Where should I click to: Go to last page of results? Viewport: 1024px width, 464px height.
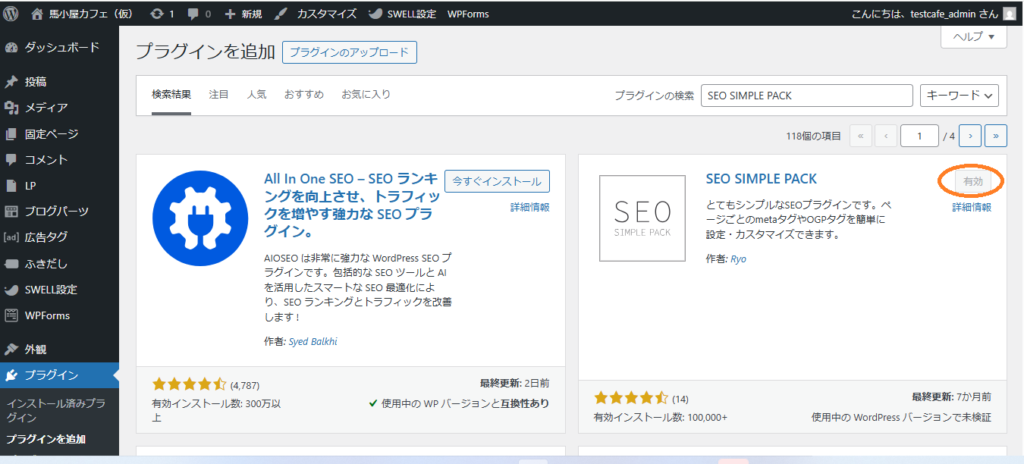(x=996, y=136)
